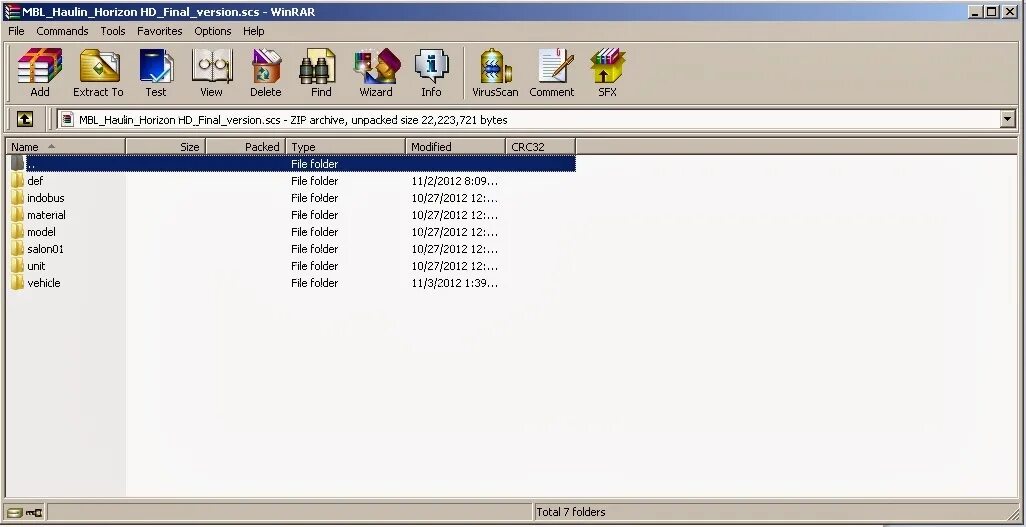This screenshot has width=1026, height=527.
Task: Click the salon01 folder name
Action: pos(45,249)
